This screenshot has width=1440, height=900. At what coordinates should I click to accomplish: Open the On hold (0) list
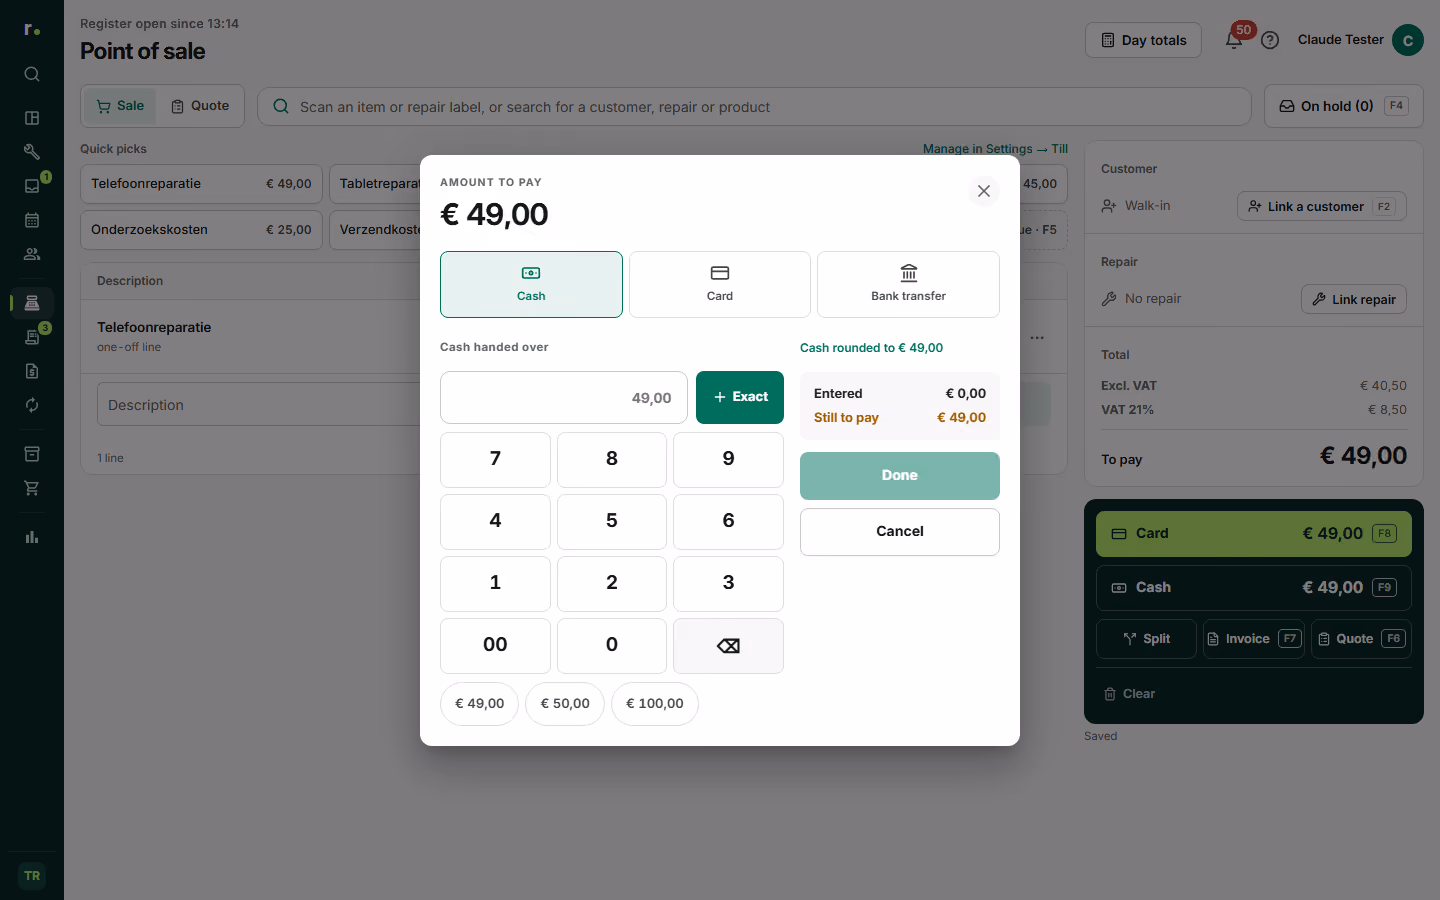pyautogui.click(x=1344, y=106)
